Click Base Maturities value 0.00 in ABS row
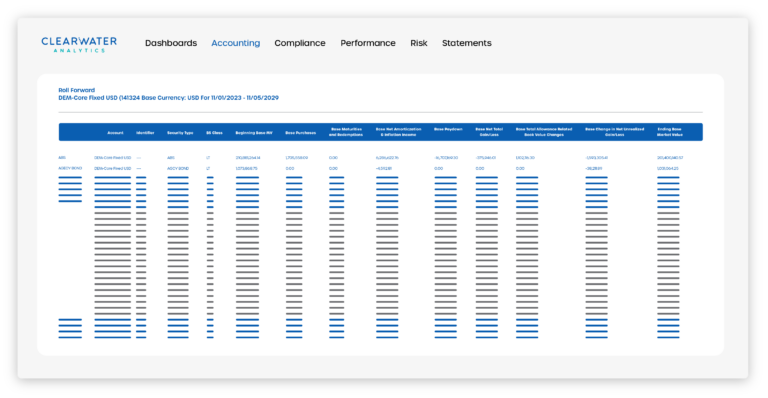 point(333,158)
